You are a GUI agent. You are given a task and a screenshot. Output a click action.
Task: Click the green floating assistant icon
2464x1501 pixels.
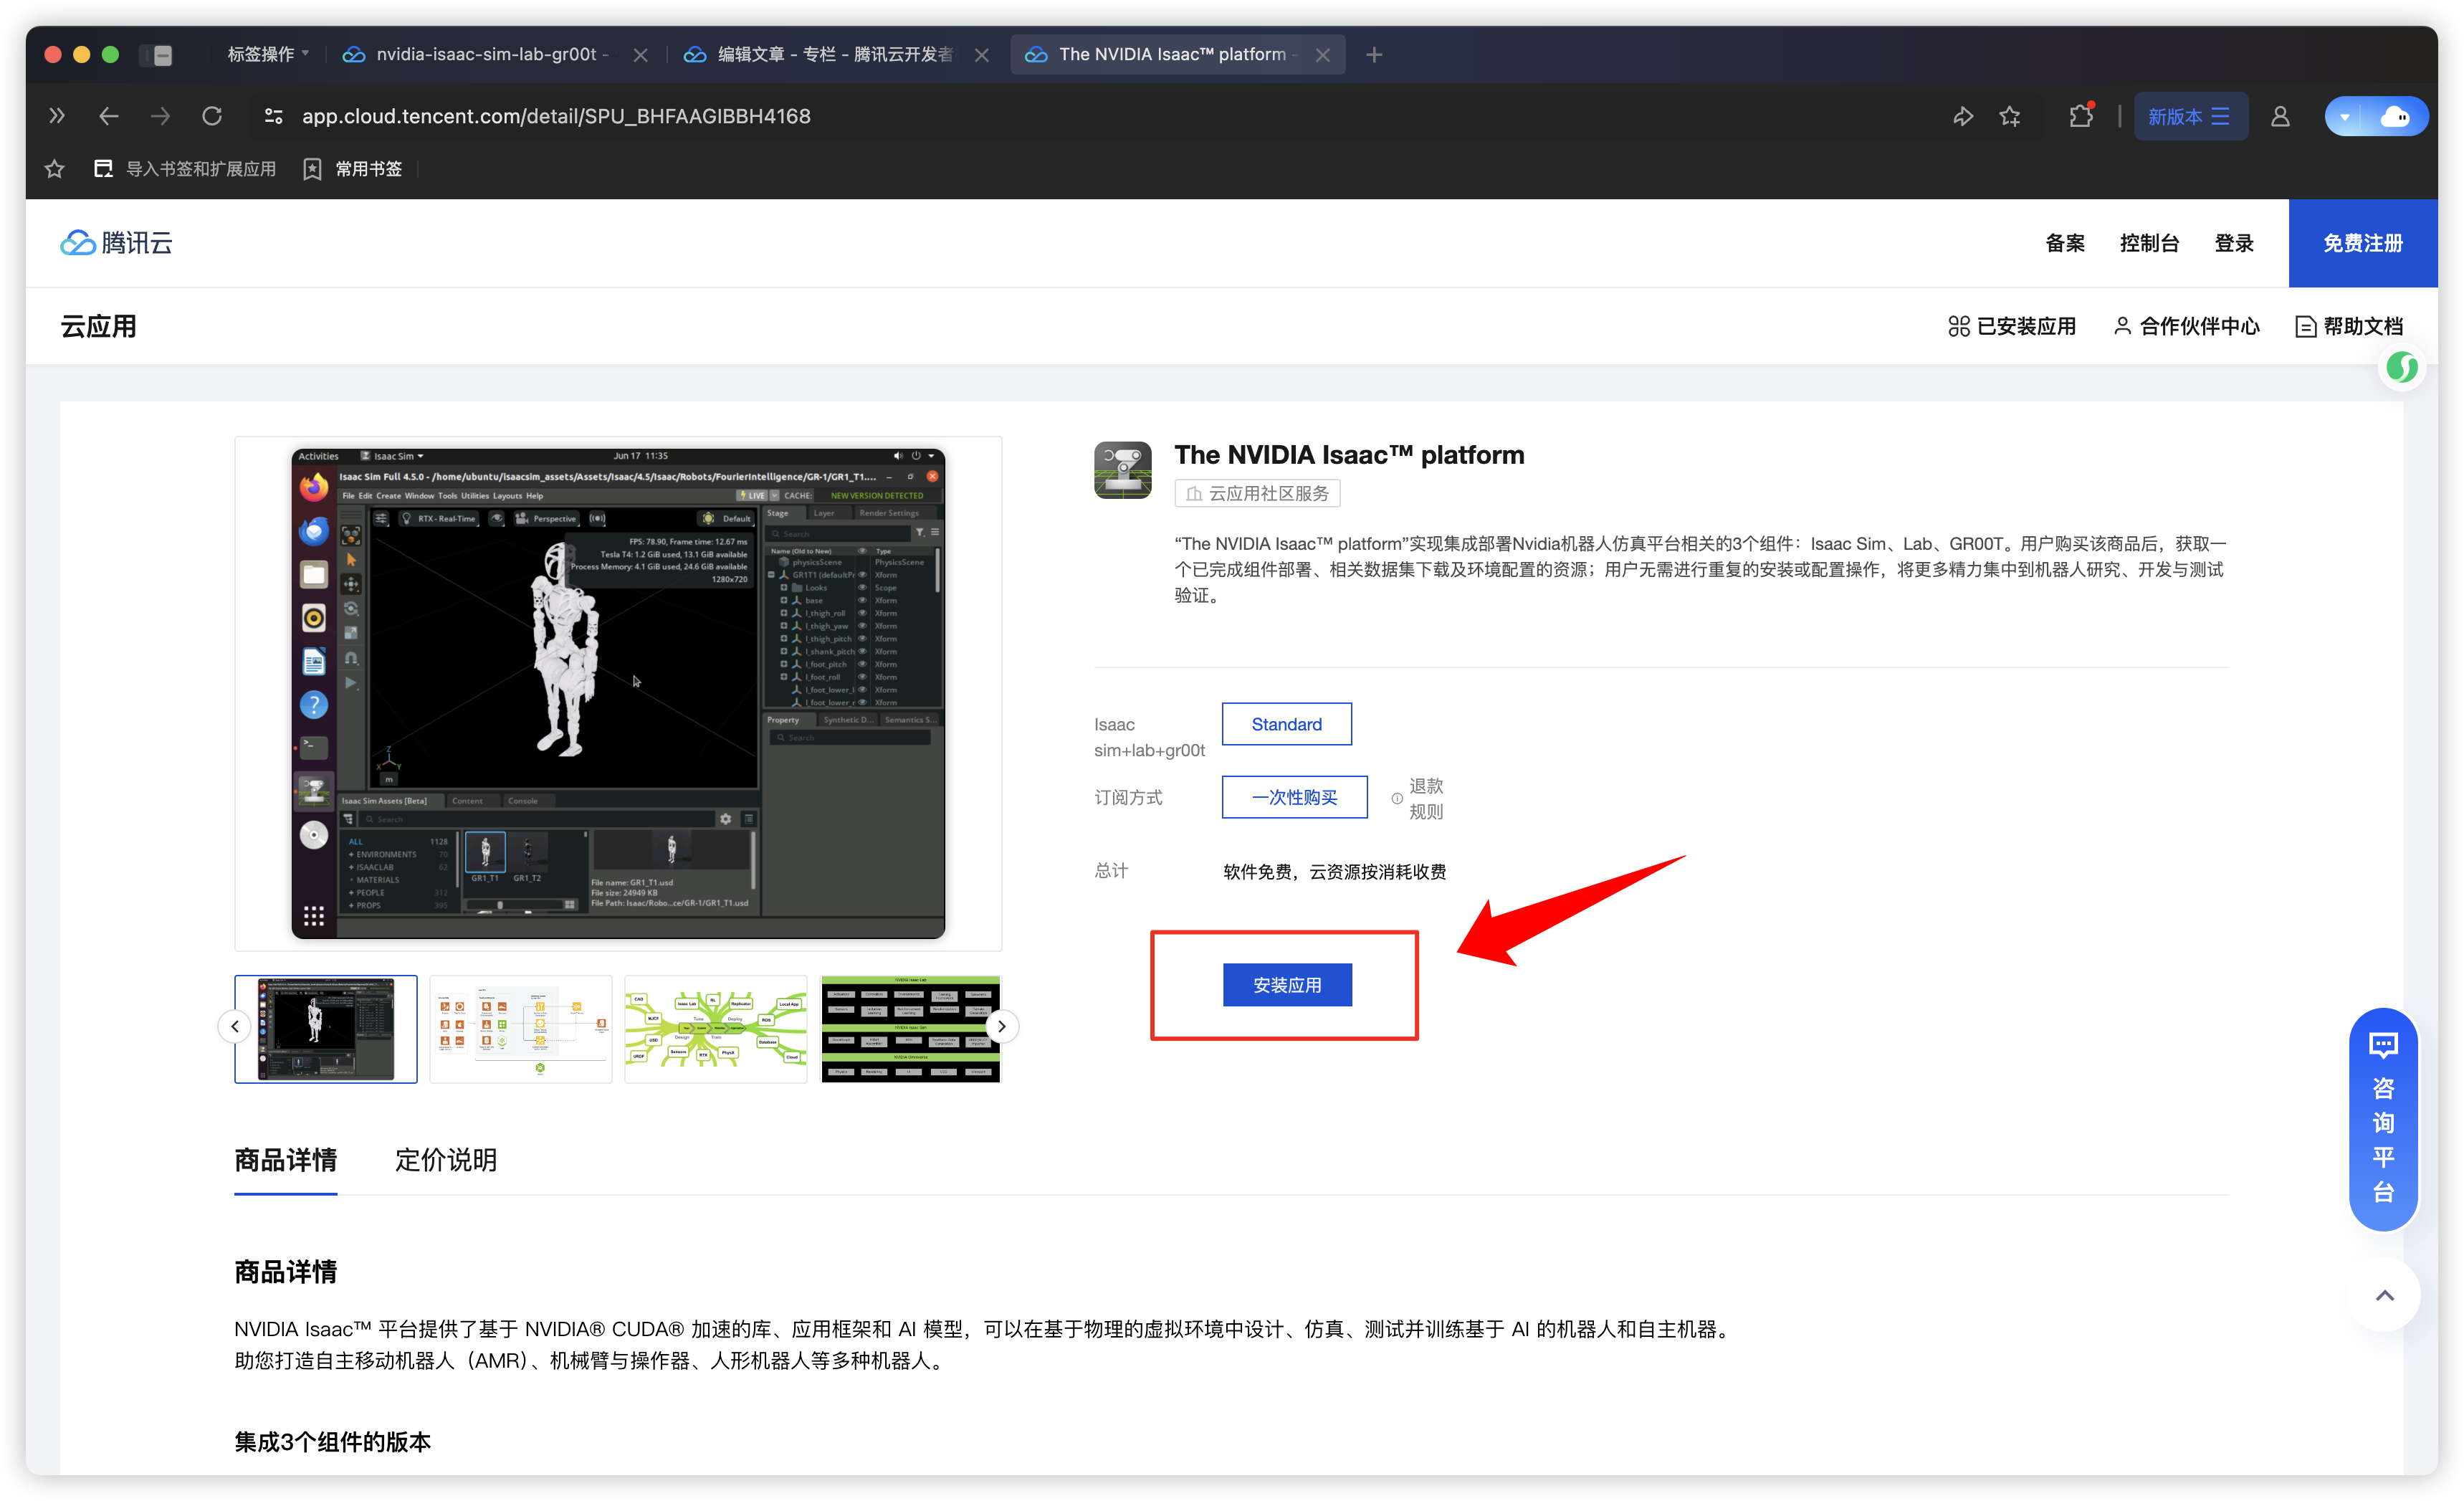click(x=2402, y=368)
